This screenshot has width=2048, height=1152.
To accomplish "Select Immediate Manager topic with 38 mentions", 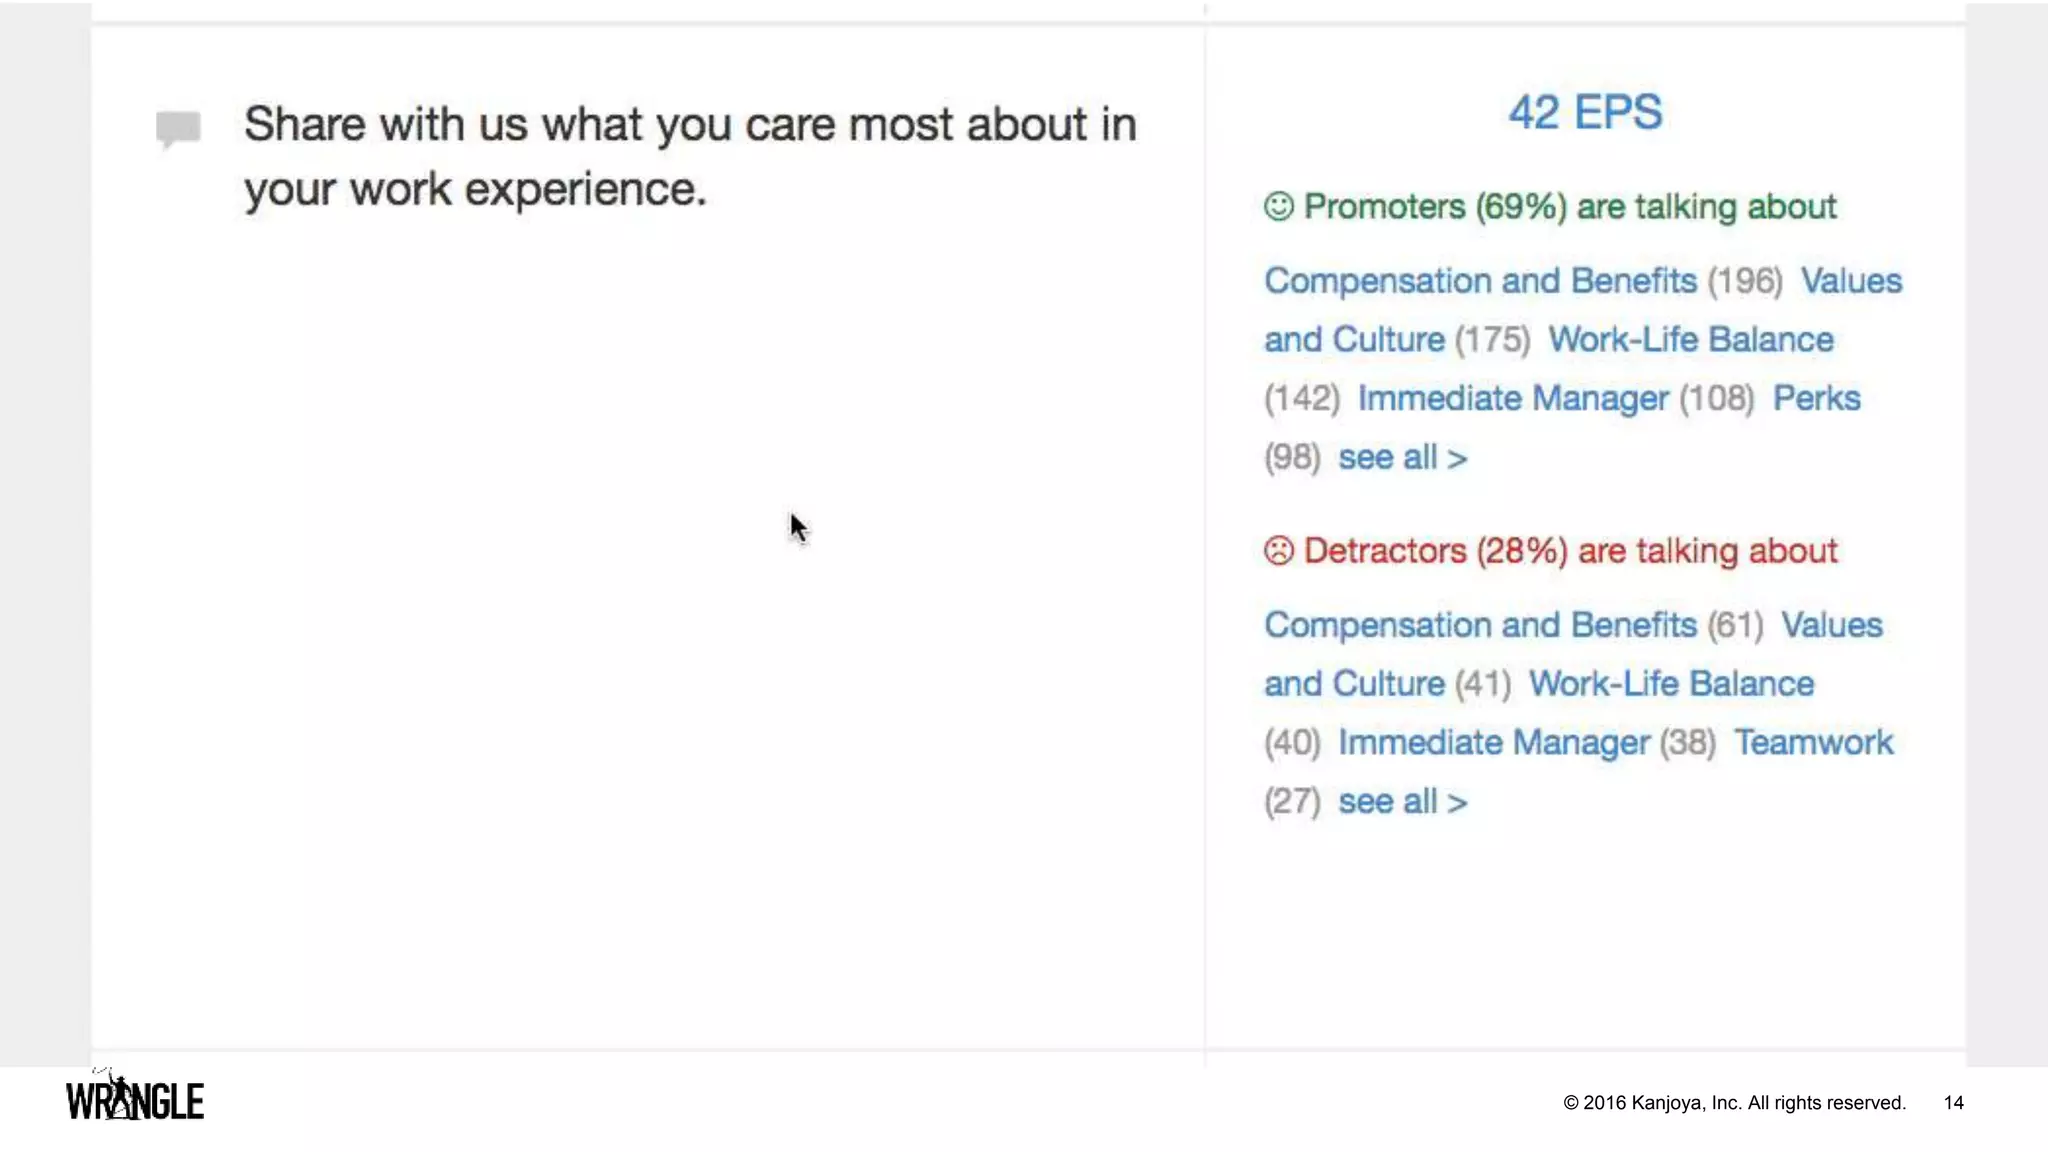I will (x=1494, y=743).
